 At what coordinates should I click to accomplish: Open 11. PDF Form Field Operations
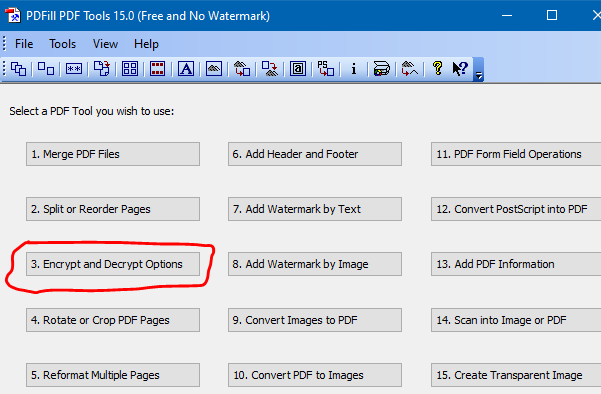point(516,154)
